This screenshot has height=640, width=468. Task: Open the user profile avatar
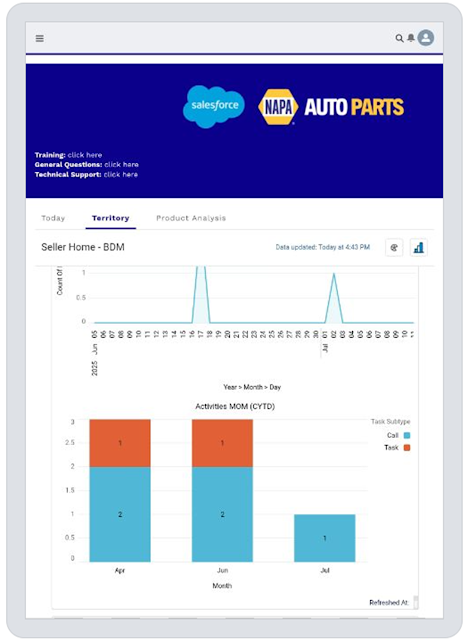426,38
